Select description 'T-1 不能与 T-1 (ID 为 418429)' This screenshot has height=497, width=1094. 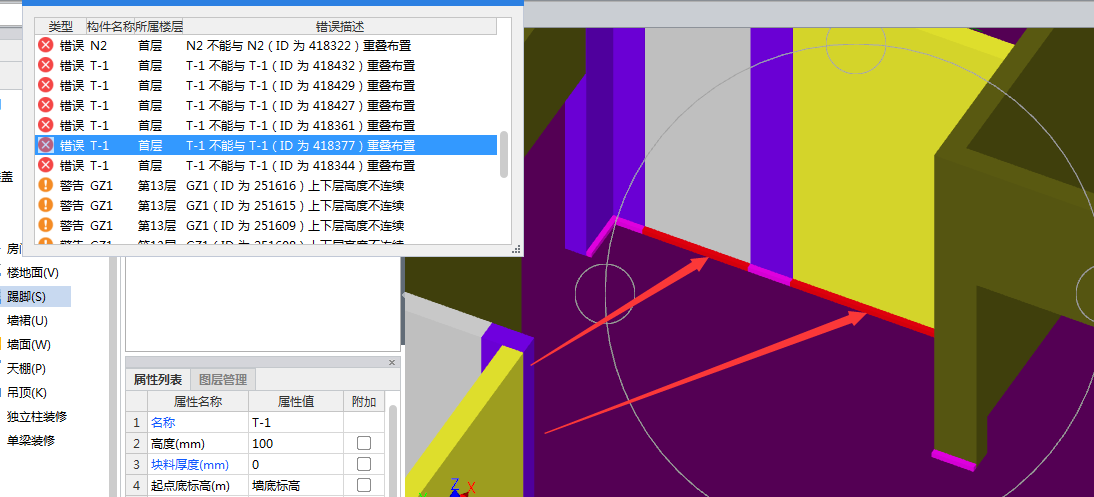300,85
